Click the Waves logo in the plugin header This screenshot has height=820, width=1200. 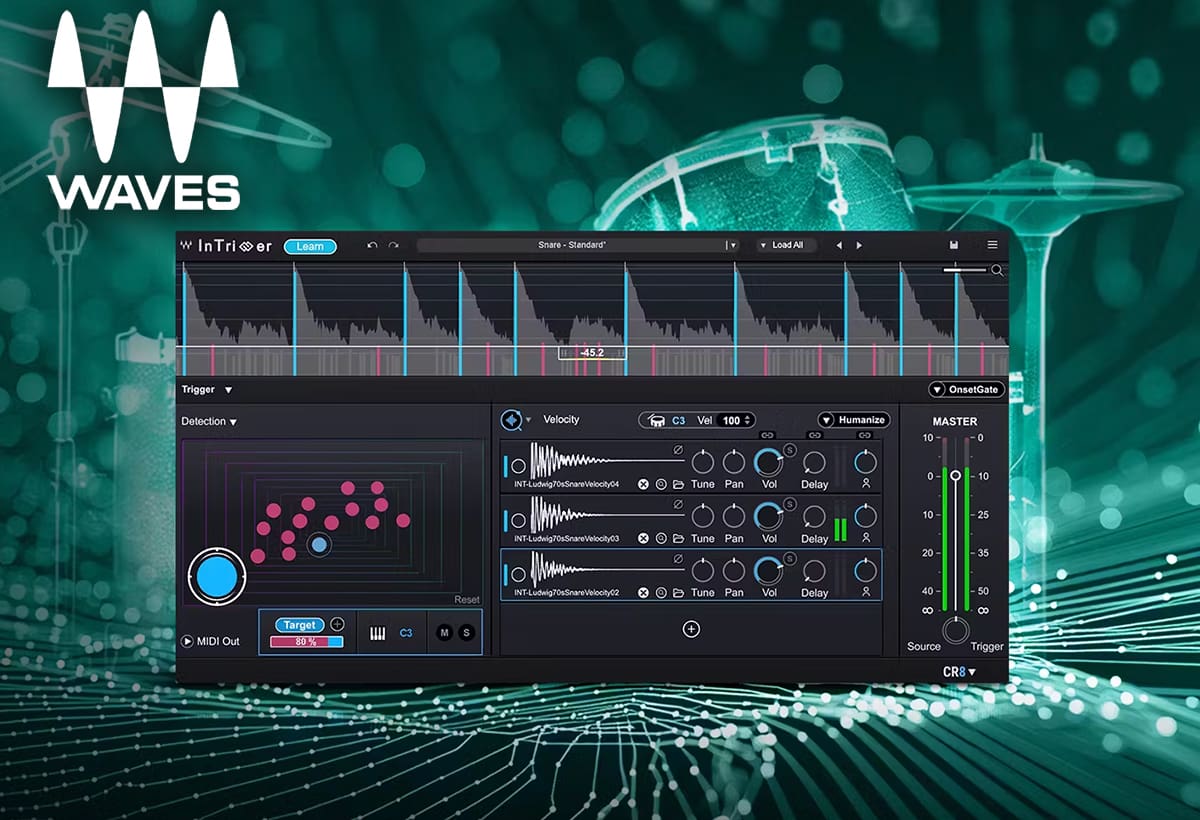tap(187, 246)
